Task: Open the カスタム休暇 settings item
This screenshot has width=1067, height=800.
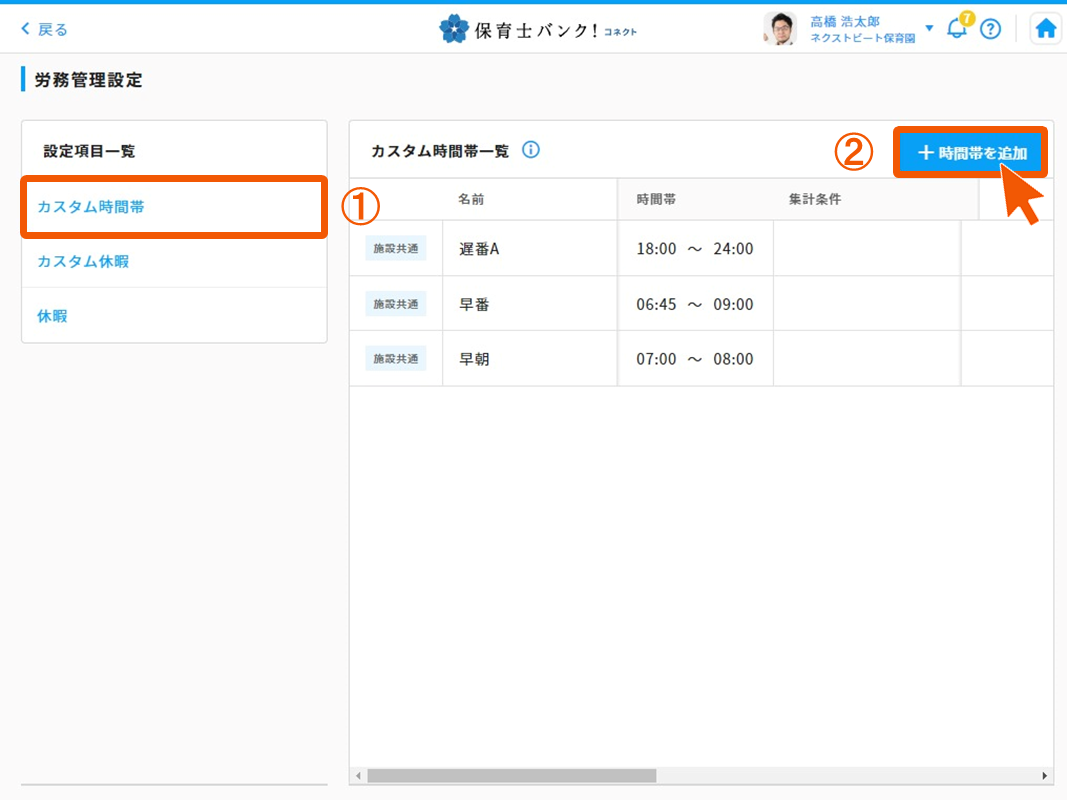Action: pos(83,261)
